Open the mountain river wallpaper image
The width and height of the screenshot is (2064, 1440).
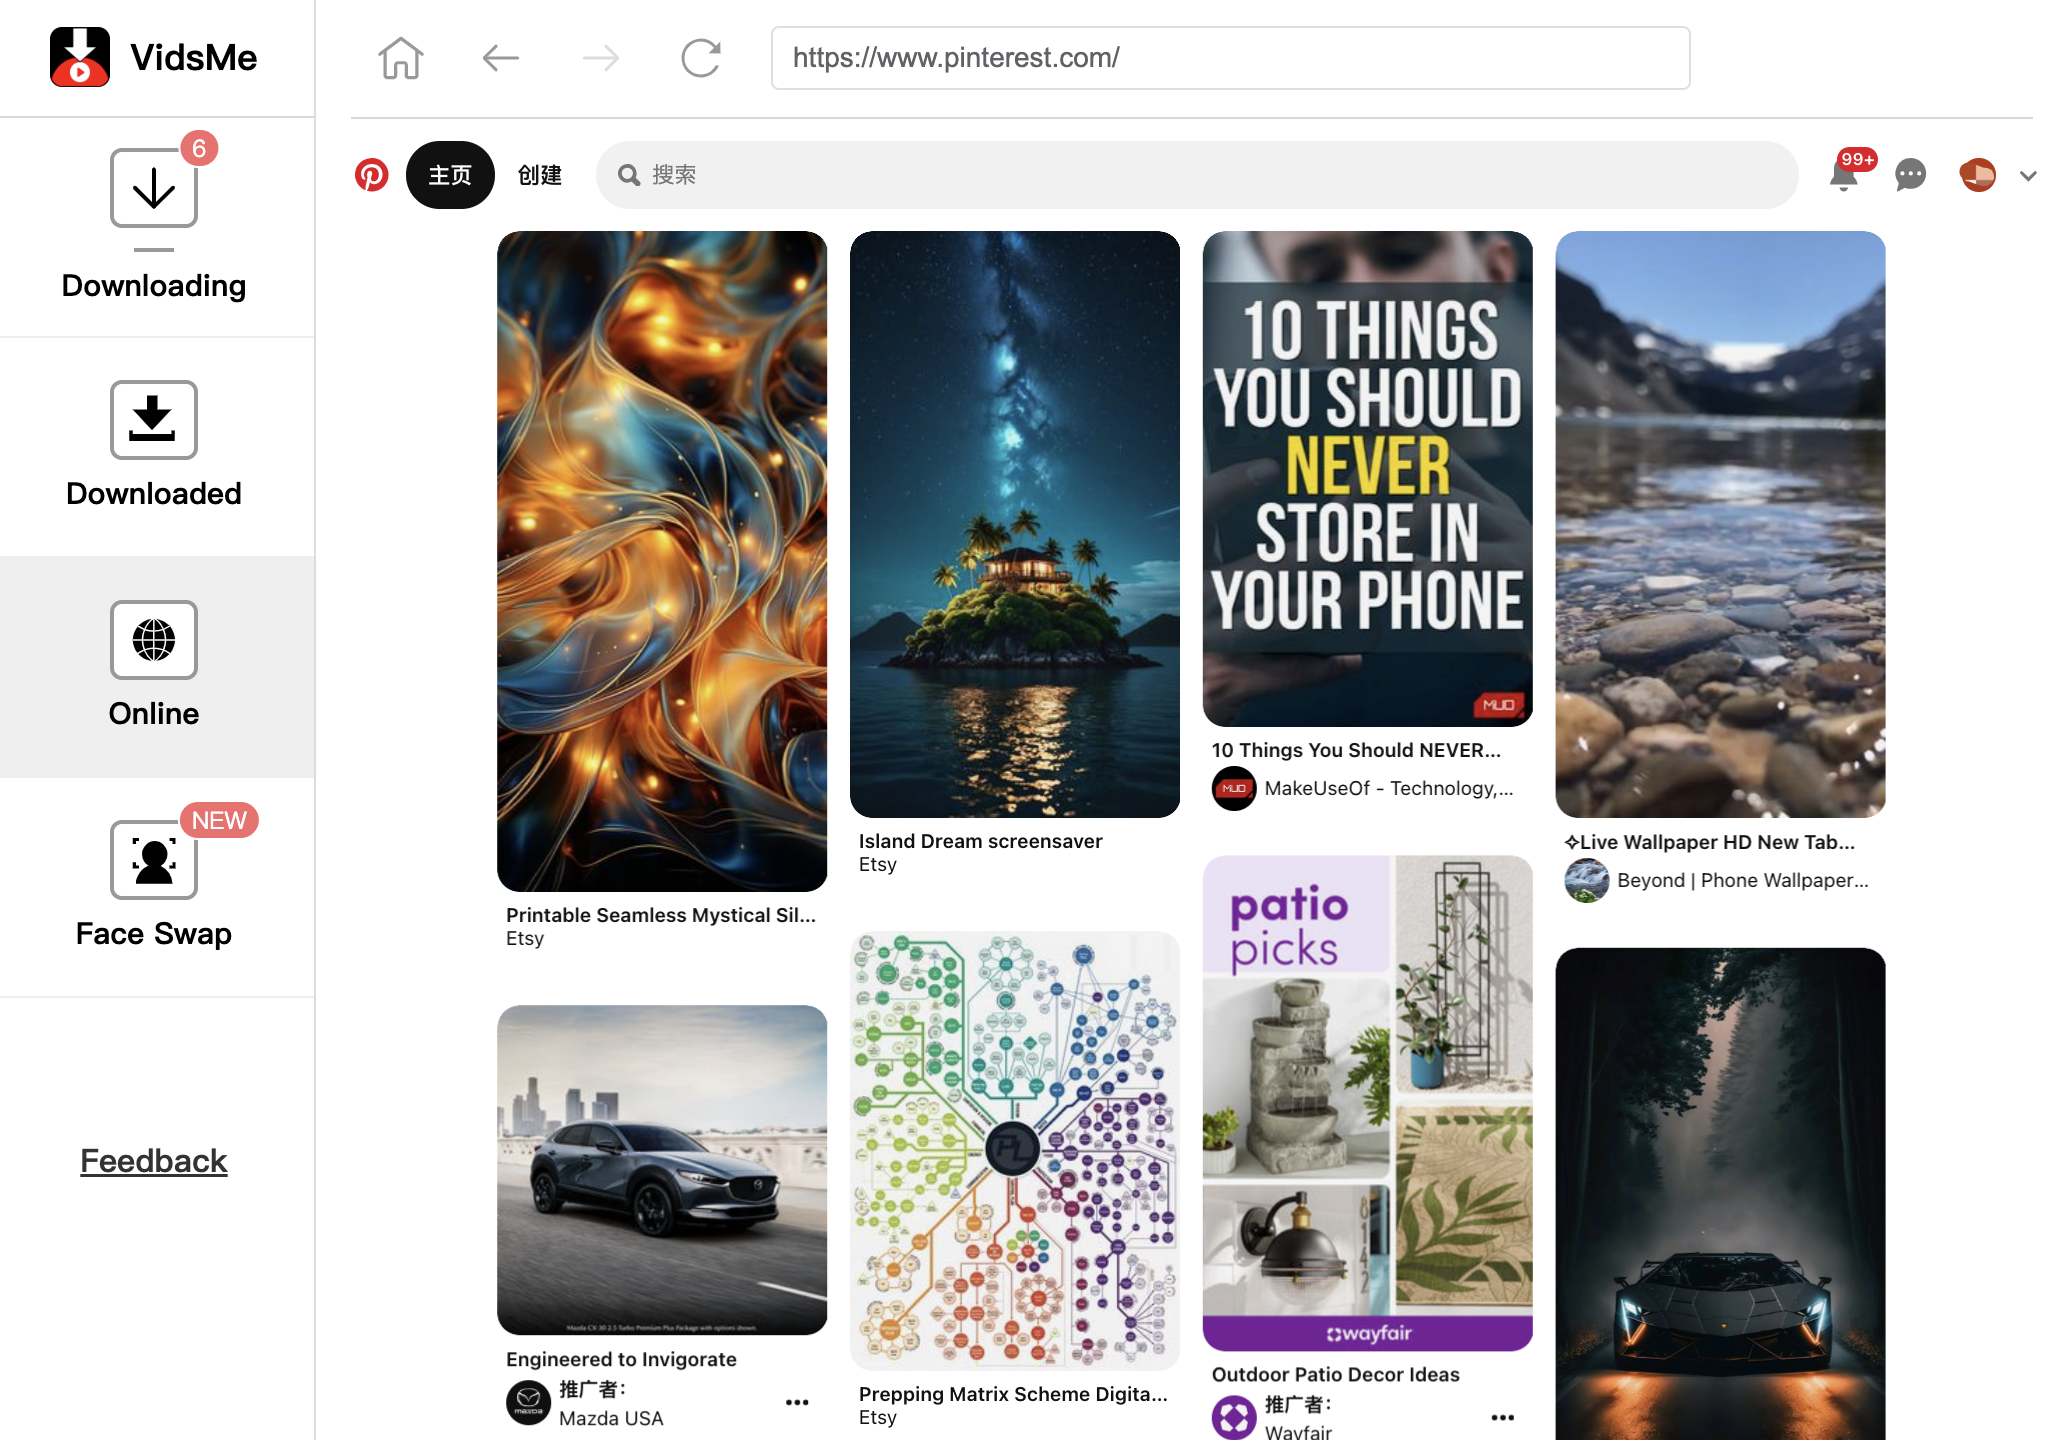(x=1720, y=524)
